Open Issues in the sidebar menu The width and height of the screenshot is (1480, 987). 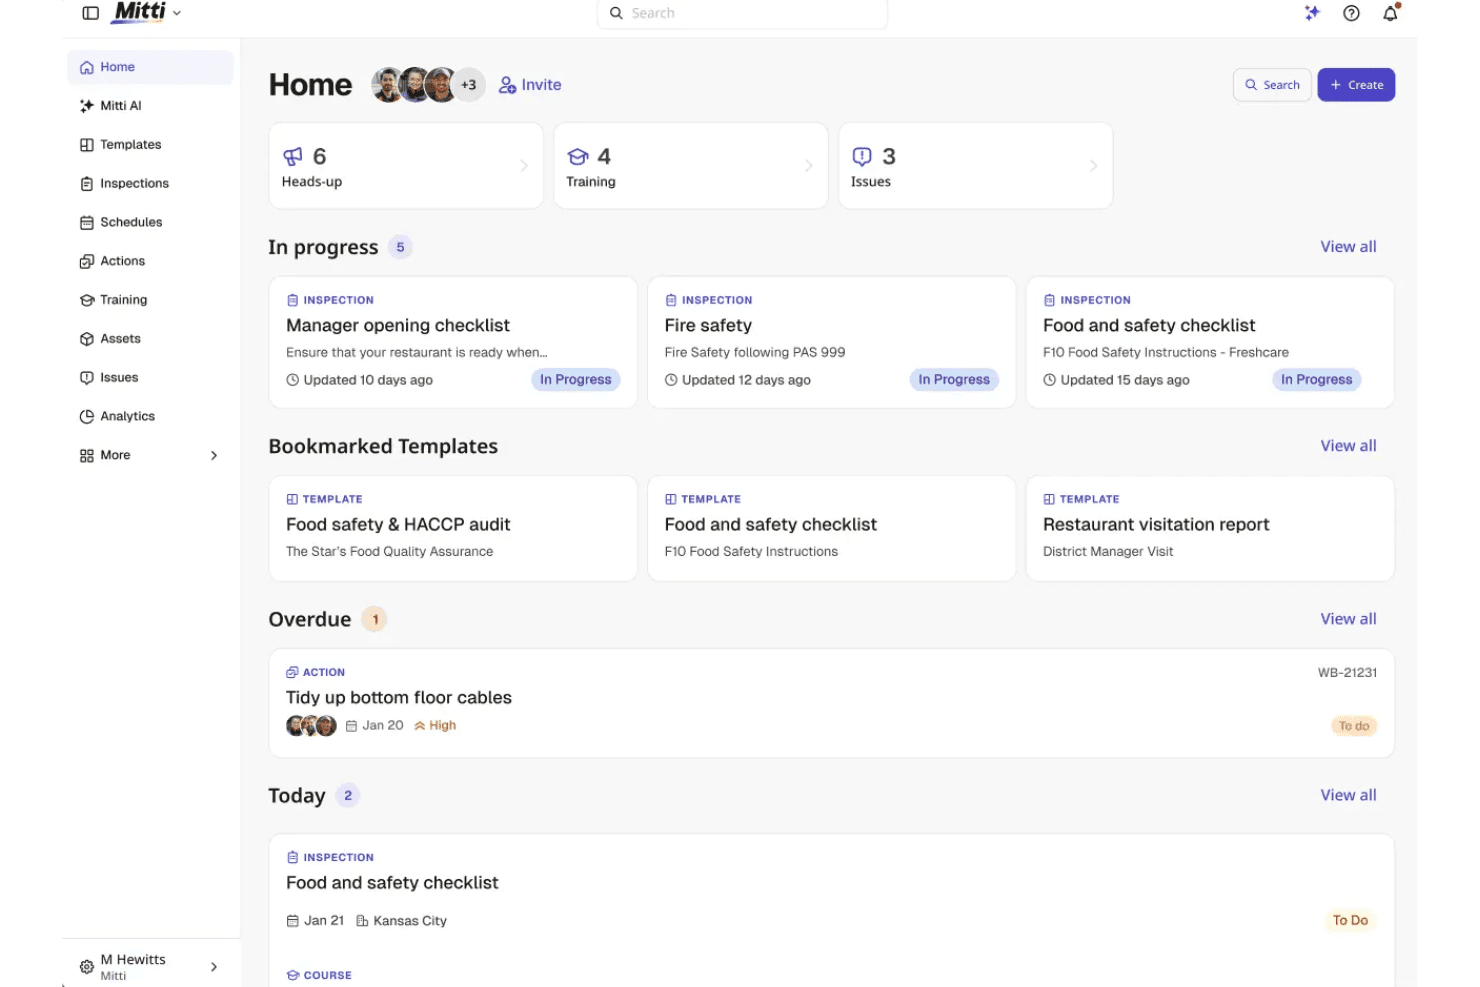(150, 378)
